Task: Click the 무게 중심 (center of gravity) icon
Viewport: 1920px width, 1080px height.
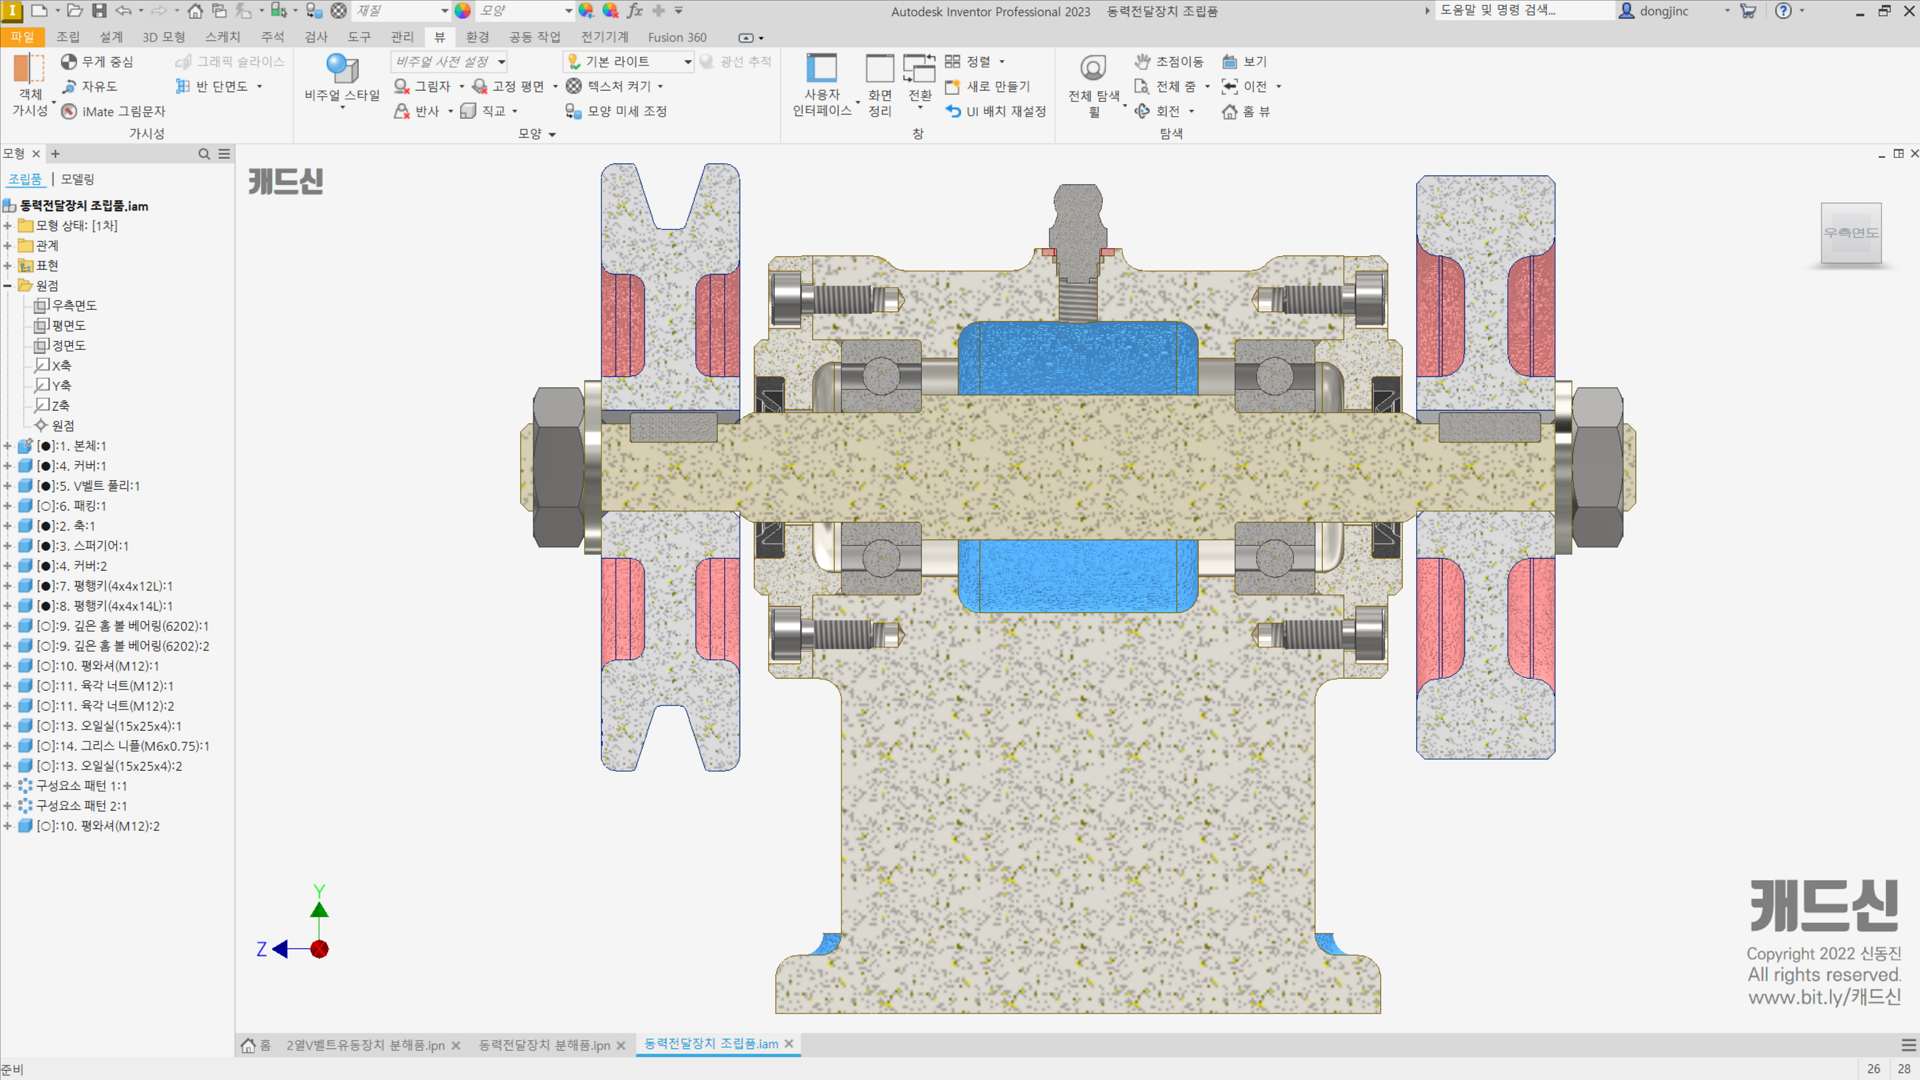Action: point(69,62)
